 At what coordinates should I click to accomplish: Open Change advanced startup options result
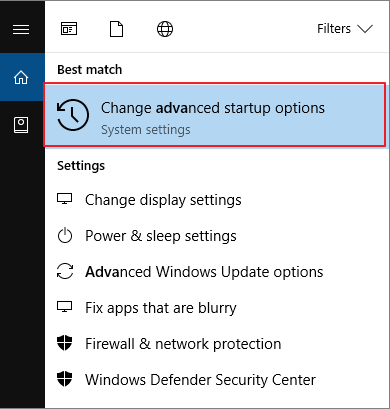(x=215, y=115)
